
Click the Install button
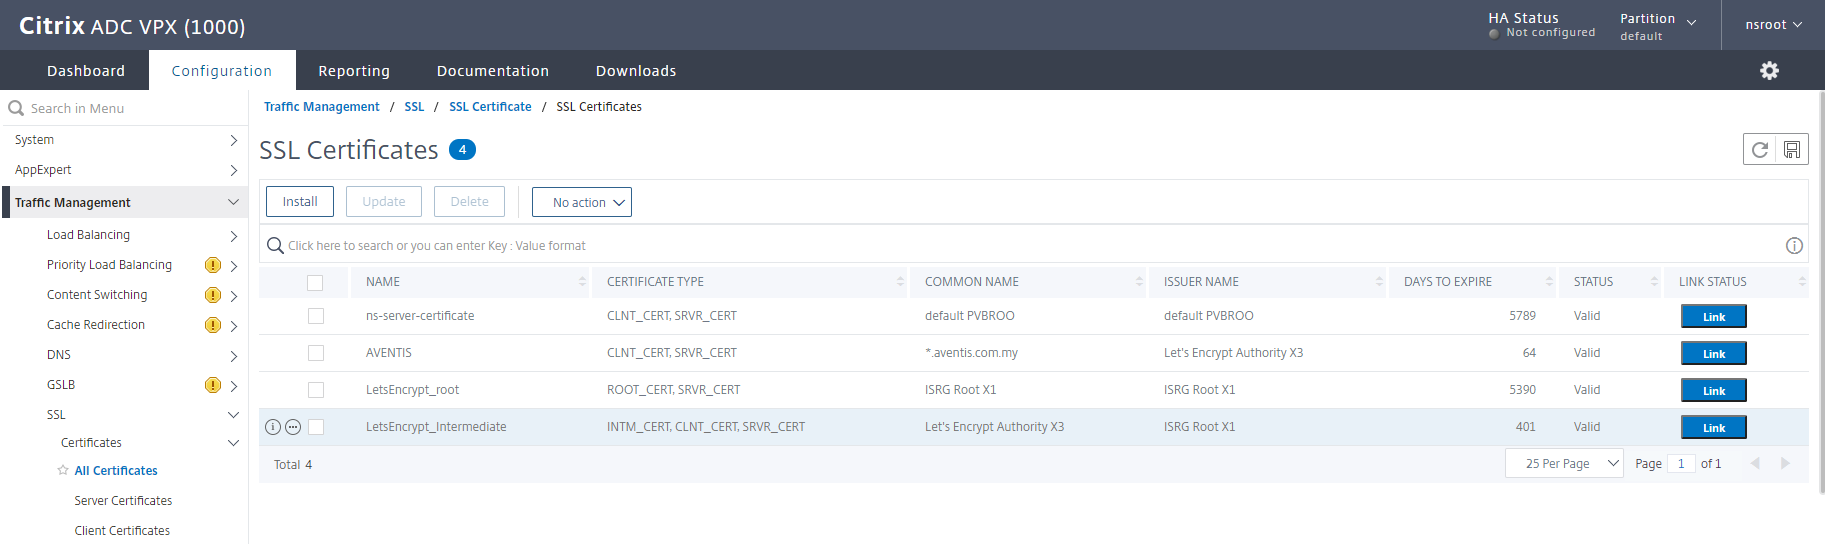[300, 202]
